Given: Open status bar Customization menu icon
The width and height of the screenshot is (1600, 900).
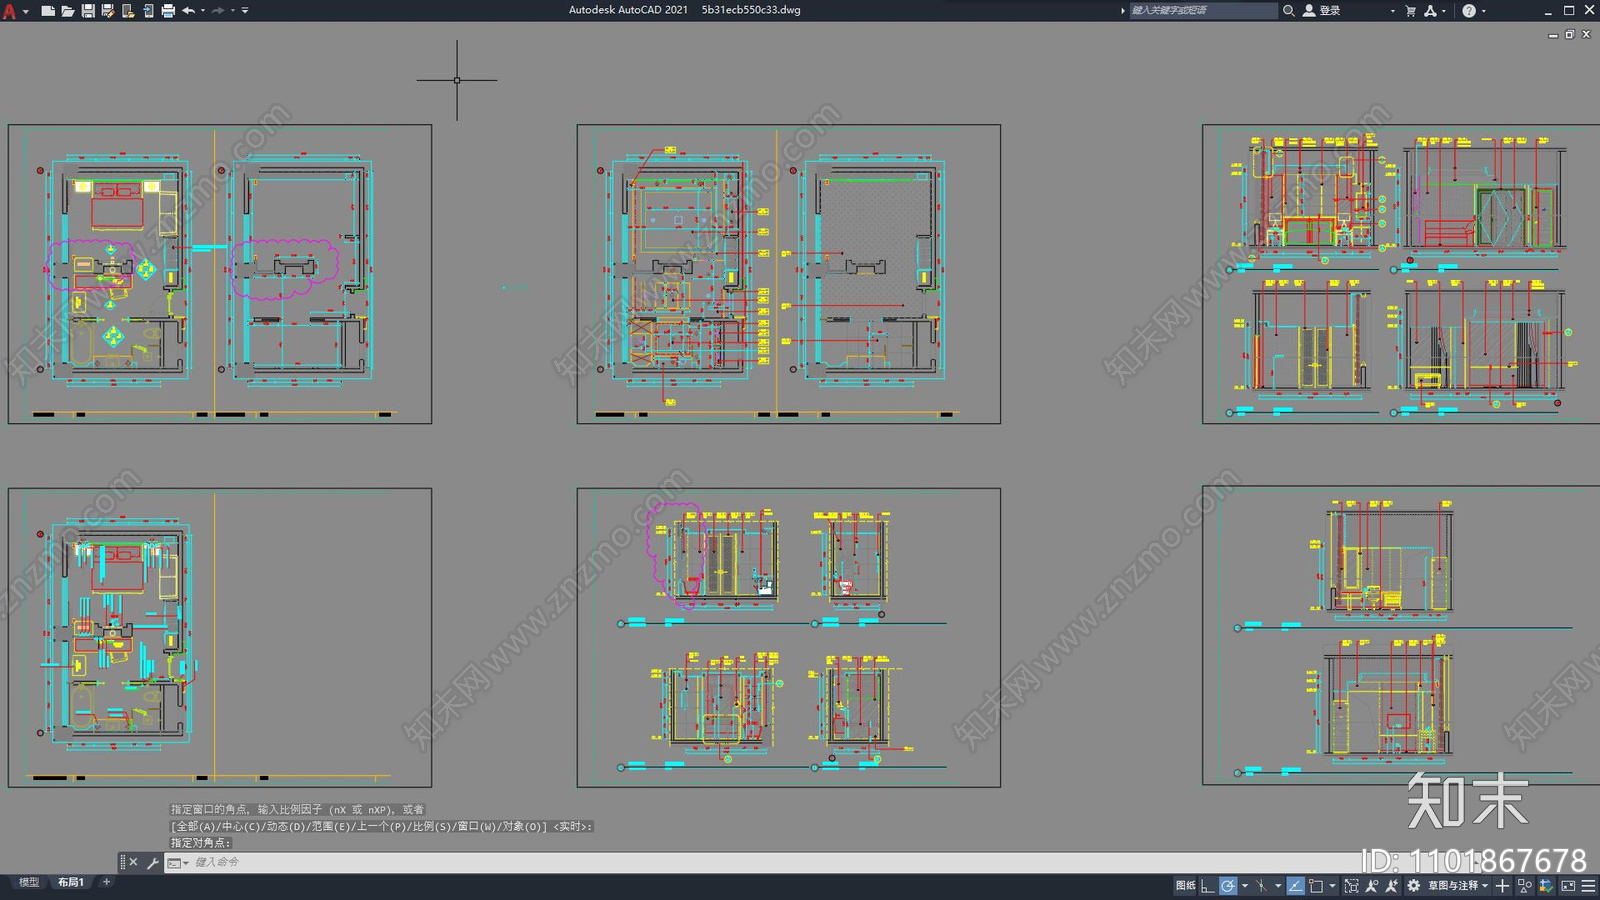Looking at the screenshot, I should [x=1588, y=885].
